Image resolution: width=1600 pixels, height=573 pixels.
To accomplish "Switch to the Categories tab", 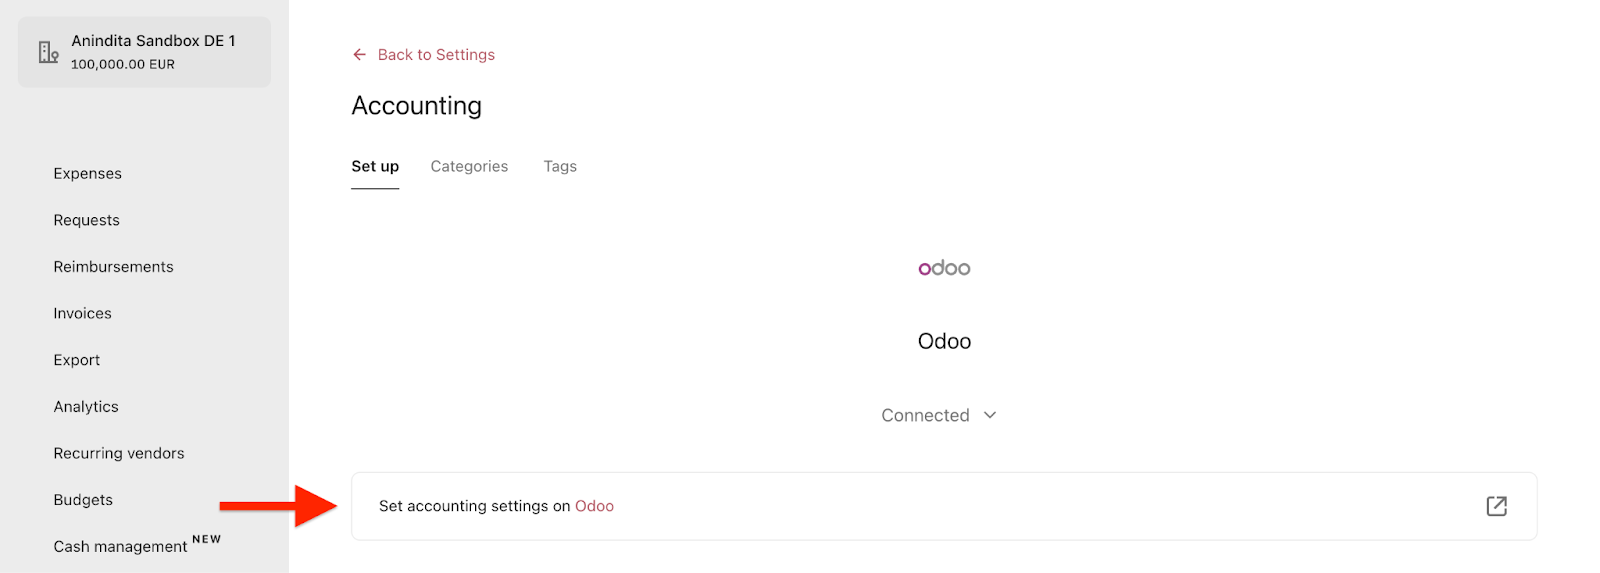I will tap(469, 166).
